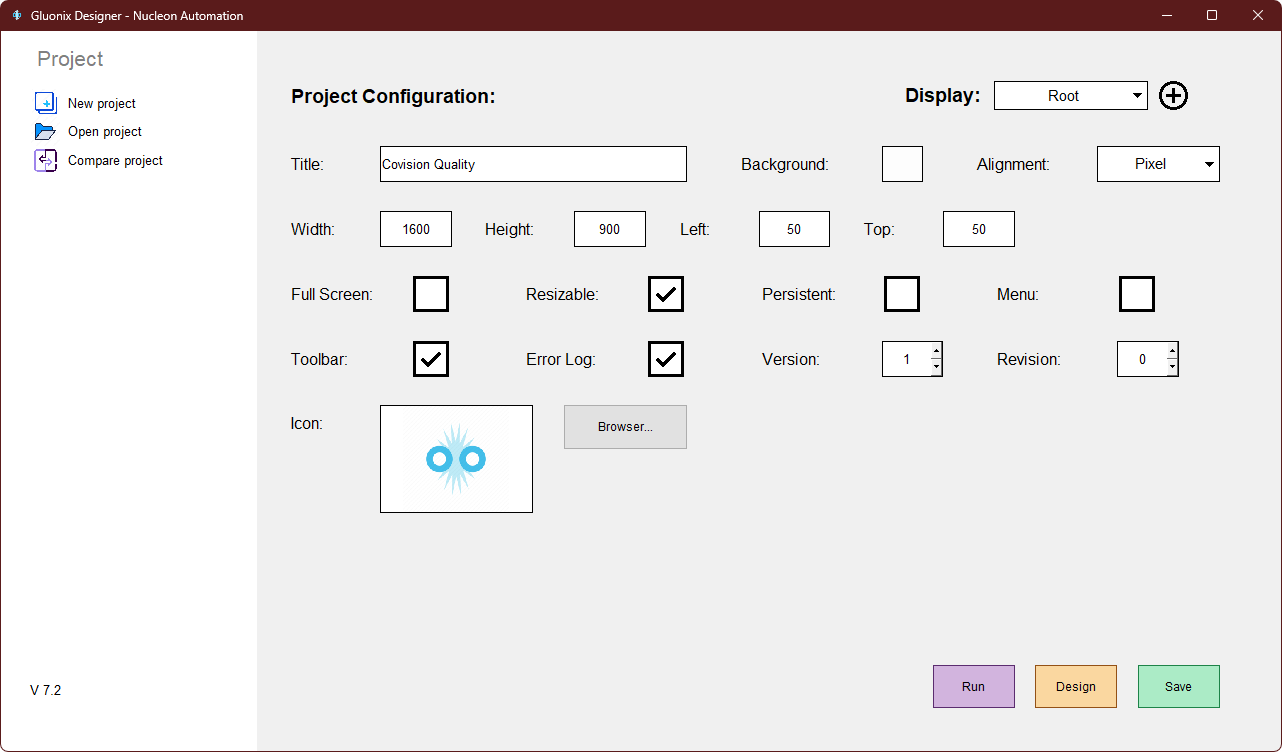This screenshot has height=752, width=1282.
Task: Disable the Error Log checkbox
Action: [x=666, y=359]
